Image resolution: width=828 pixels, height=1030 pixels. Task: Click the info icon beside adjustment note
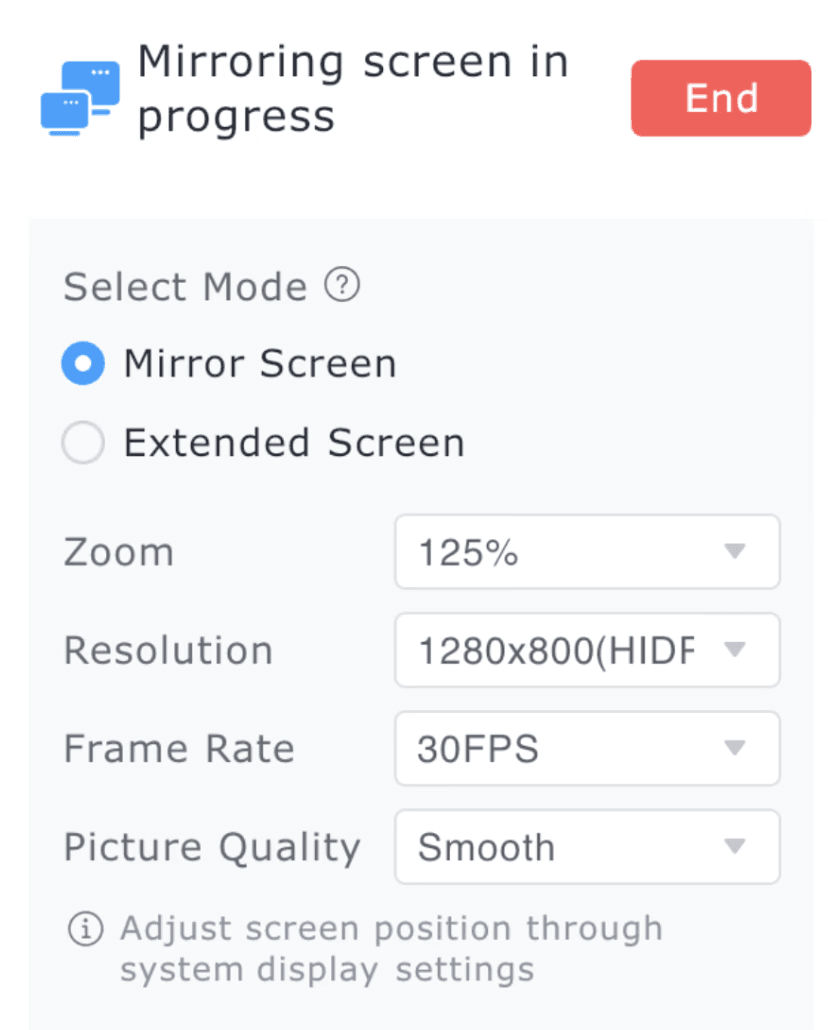click(85, 928)
